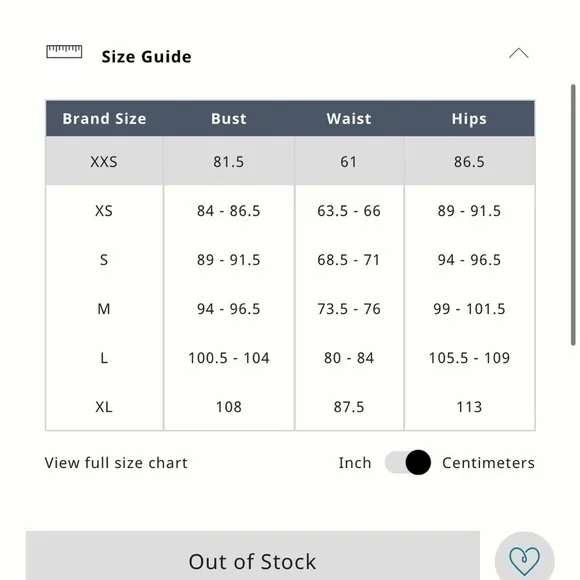Collapse the Size Guide section with the chevron

click(x=519, y=54)
